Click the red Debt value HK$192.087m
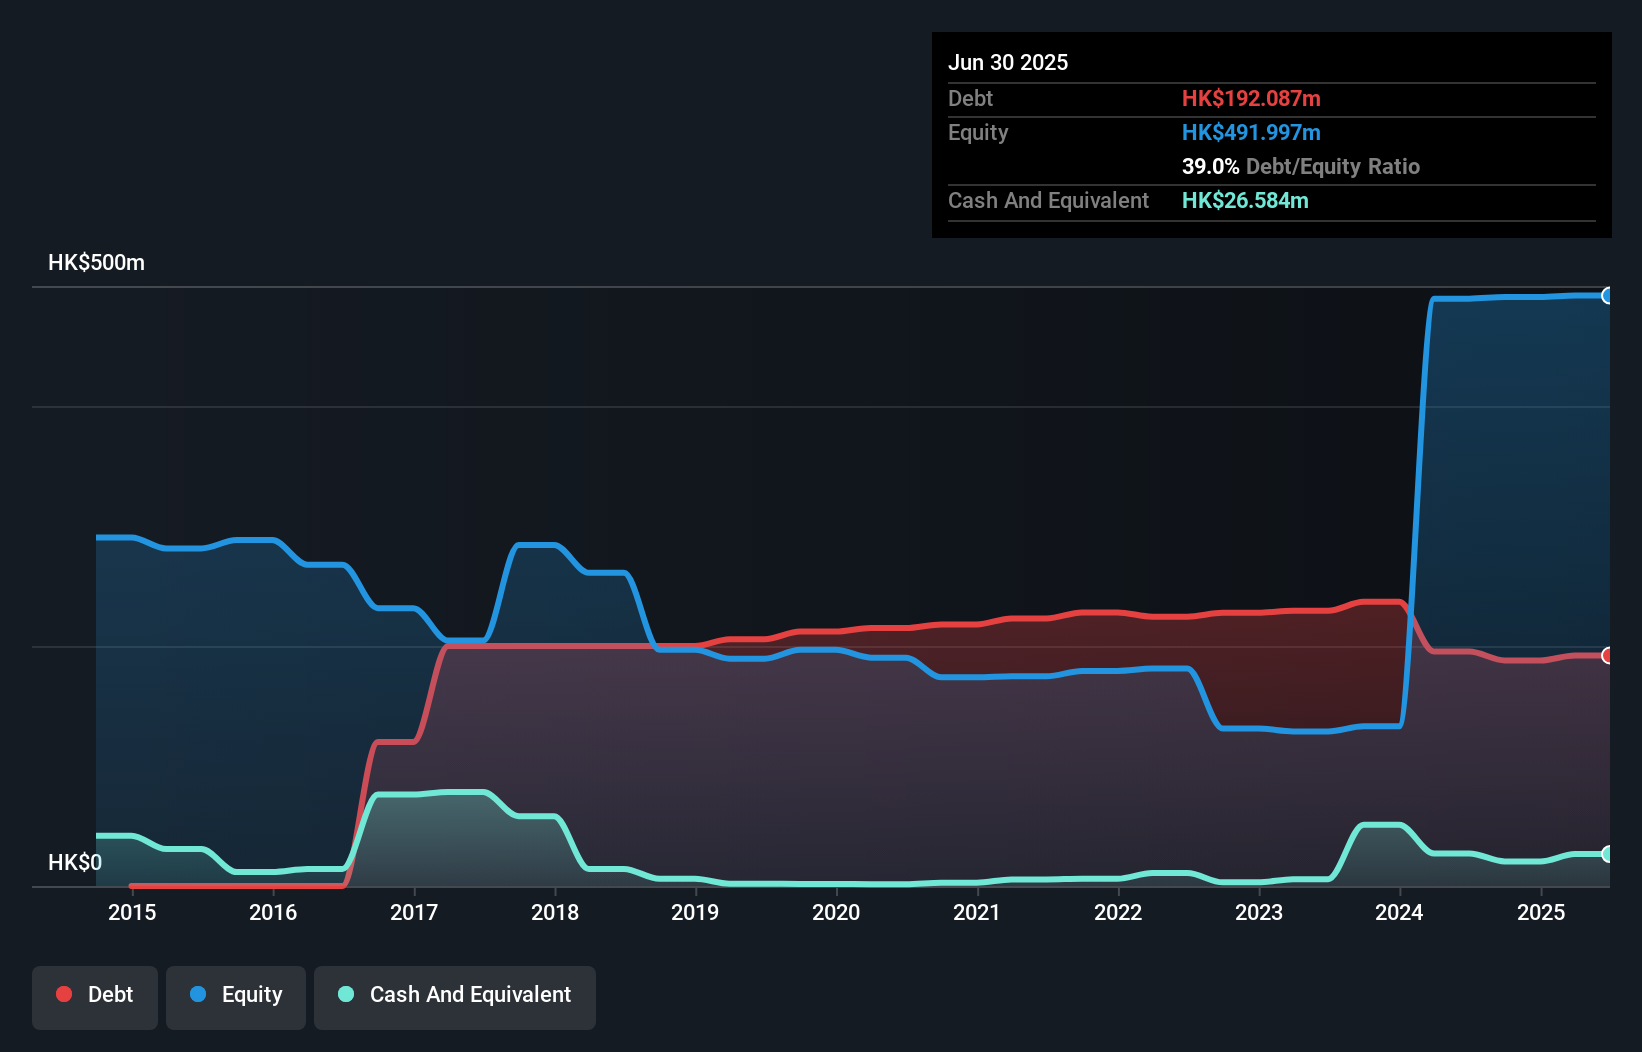Viewport: 1642px width, 1052px height. [1251, 98]
